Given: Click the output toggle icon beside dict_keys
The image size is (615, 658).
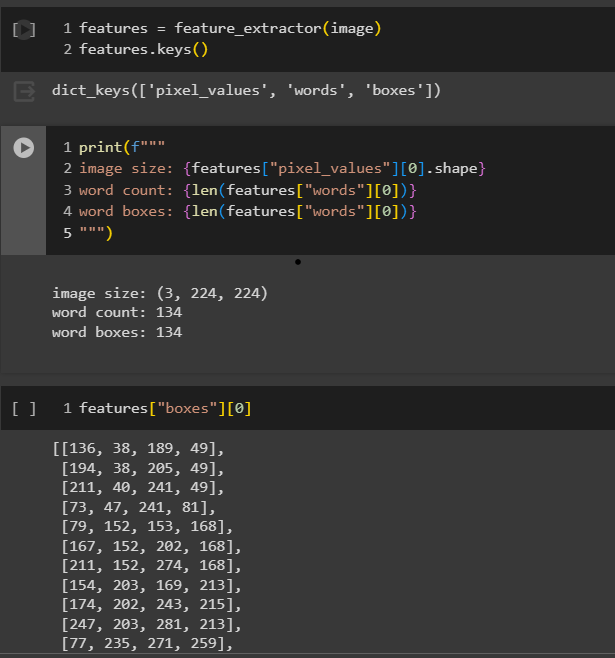Looking at the screenshot, I should click(x=24, y=91).
